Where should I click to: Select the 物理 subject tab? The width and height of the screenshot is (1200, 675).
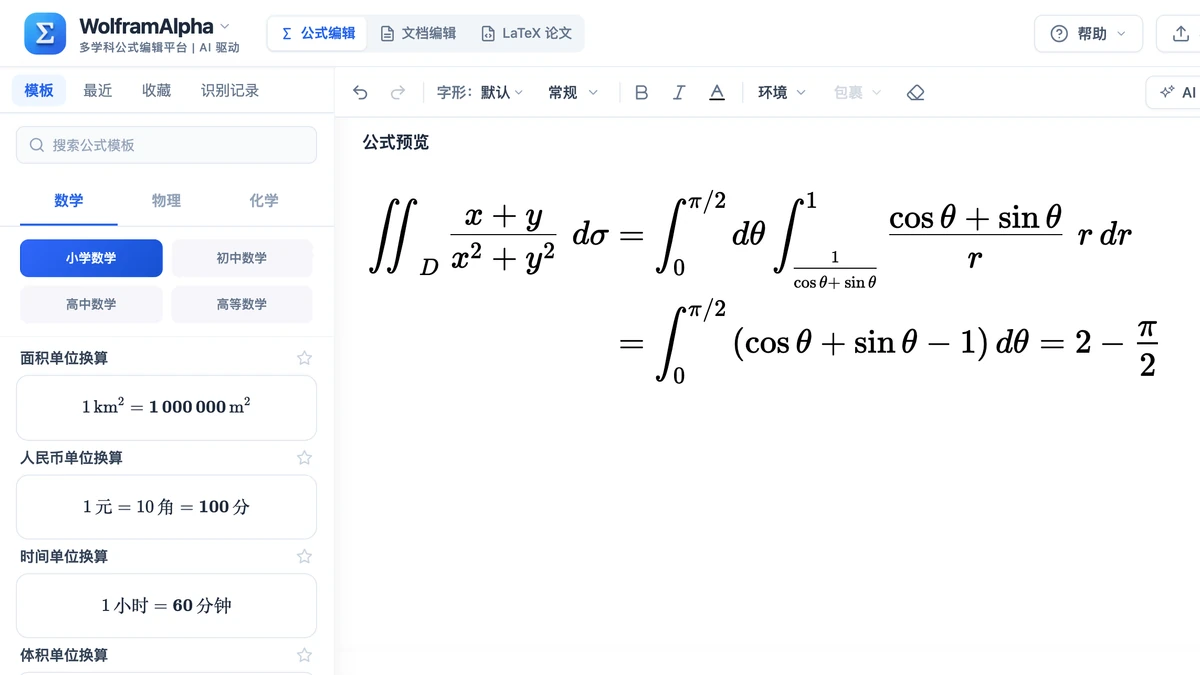pos(166,201)
